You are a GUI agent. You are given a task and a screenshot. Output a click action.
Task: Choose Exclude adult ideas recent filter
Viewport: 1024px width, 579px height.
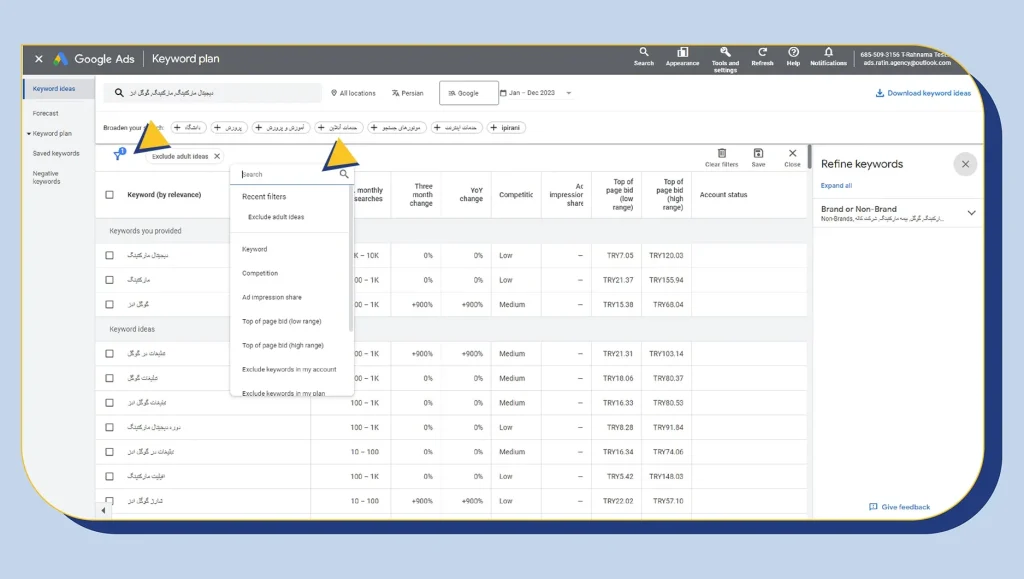276,217
